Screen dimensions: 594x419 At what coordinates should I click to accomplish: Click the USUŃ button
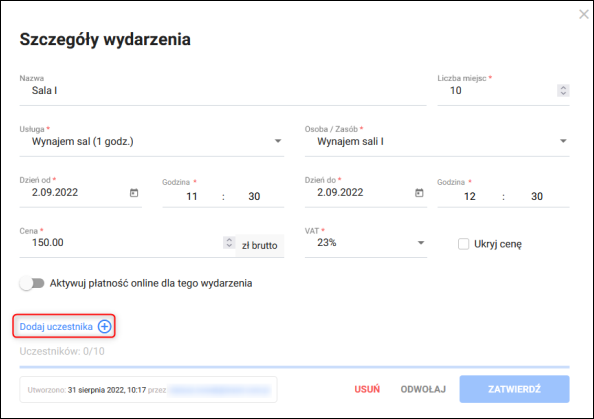[367, 389]
